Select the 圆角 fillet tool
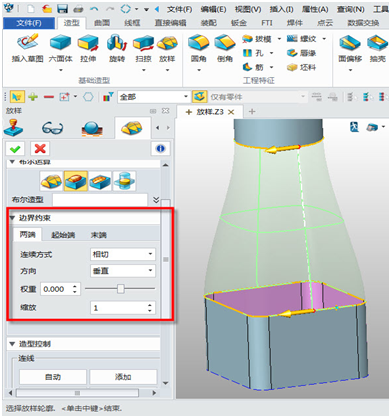The width and height of the screenshot is (391, 418). pos(198,50)
